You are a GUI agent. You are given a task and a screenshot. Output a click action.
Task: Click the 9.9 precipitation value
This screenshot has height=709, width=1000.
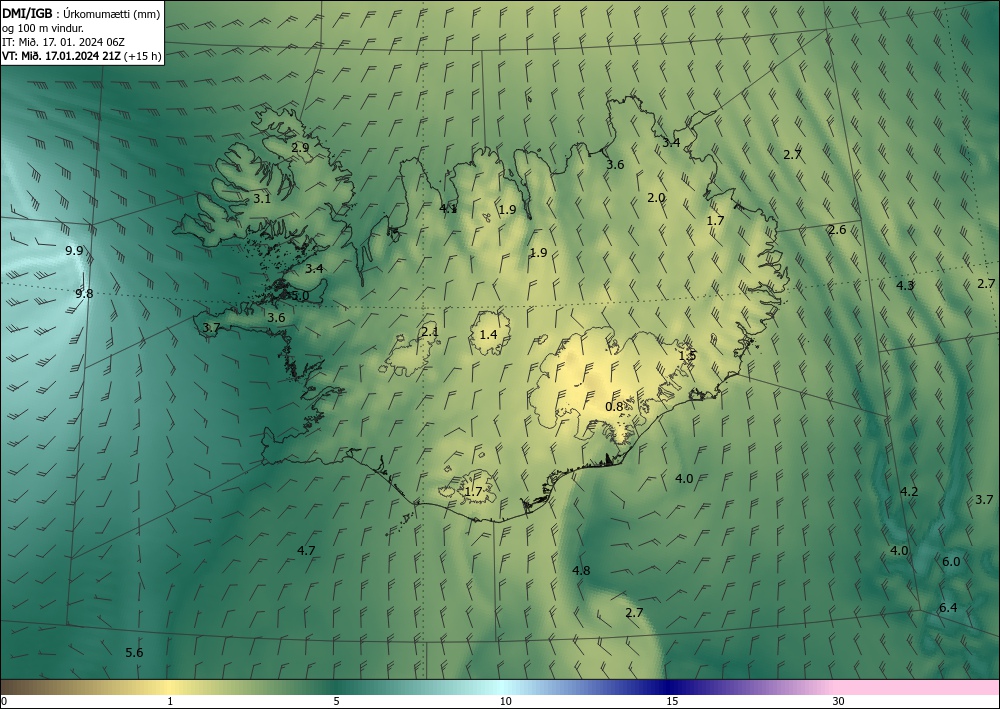(75, 251)
